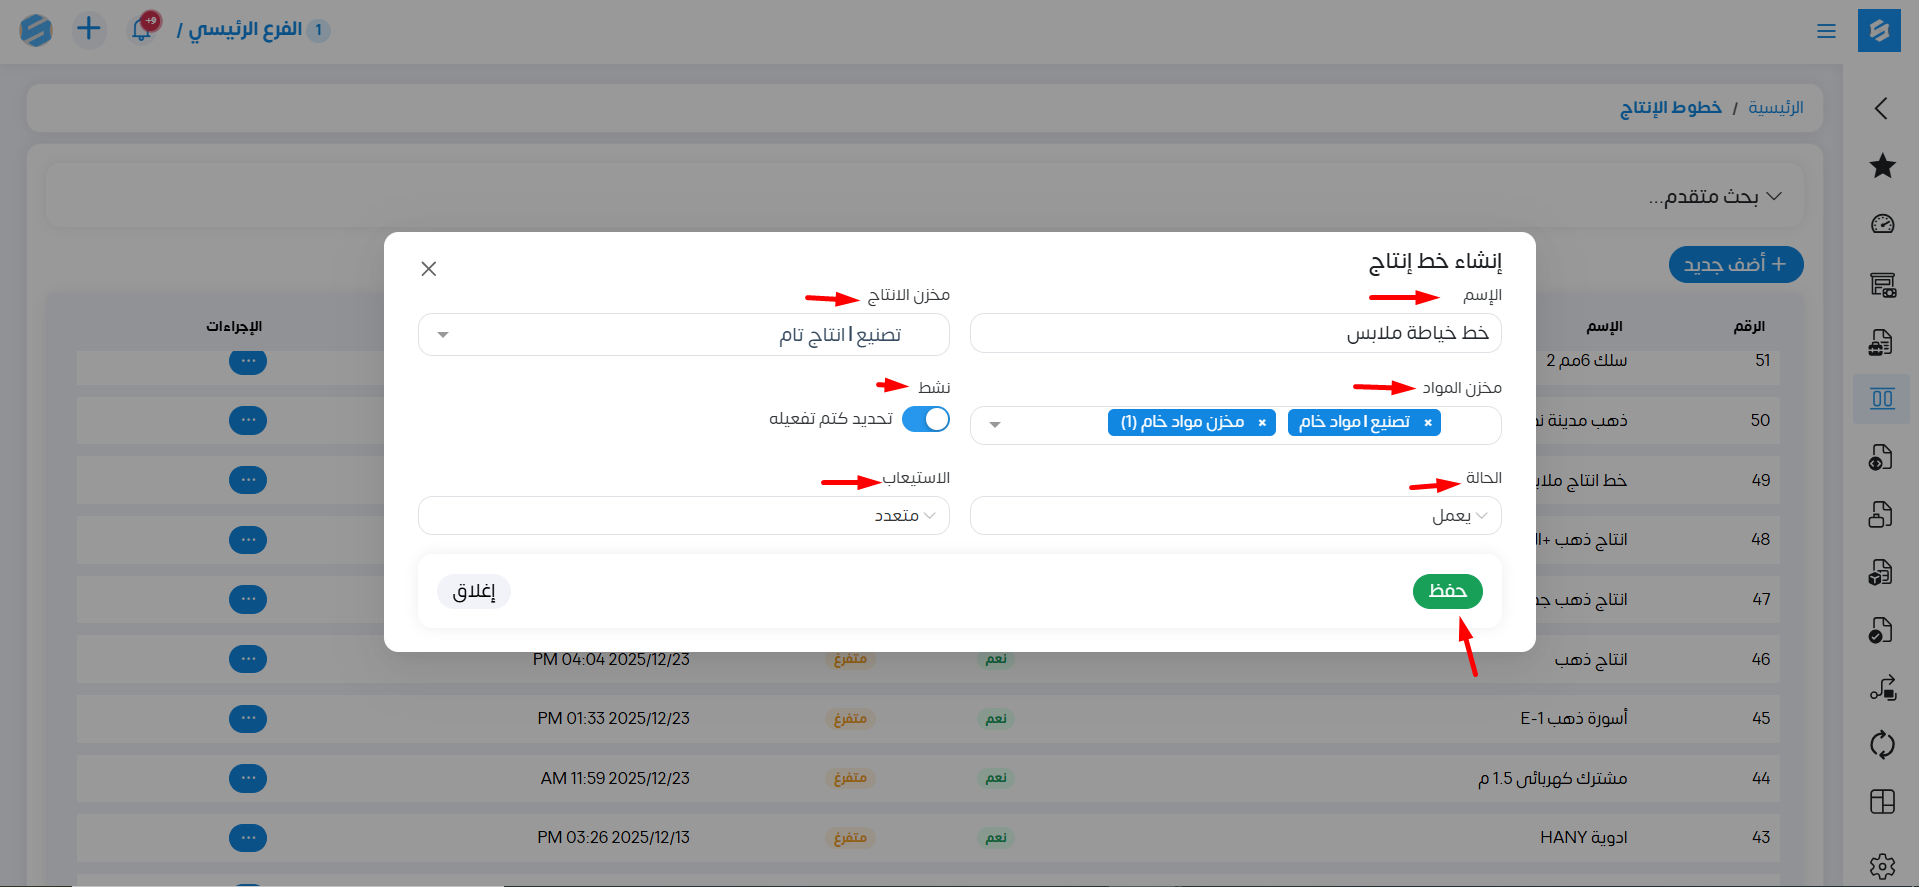Click the refresh cycle sidebar icon
Image resolution: width=1919 pixels, height=887 pixels.
[x=1882, y=744]
